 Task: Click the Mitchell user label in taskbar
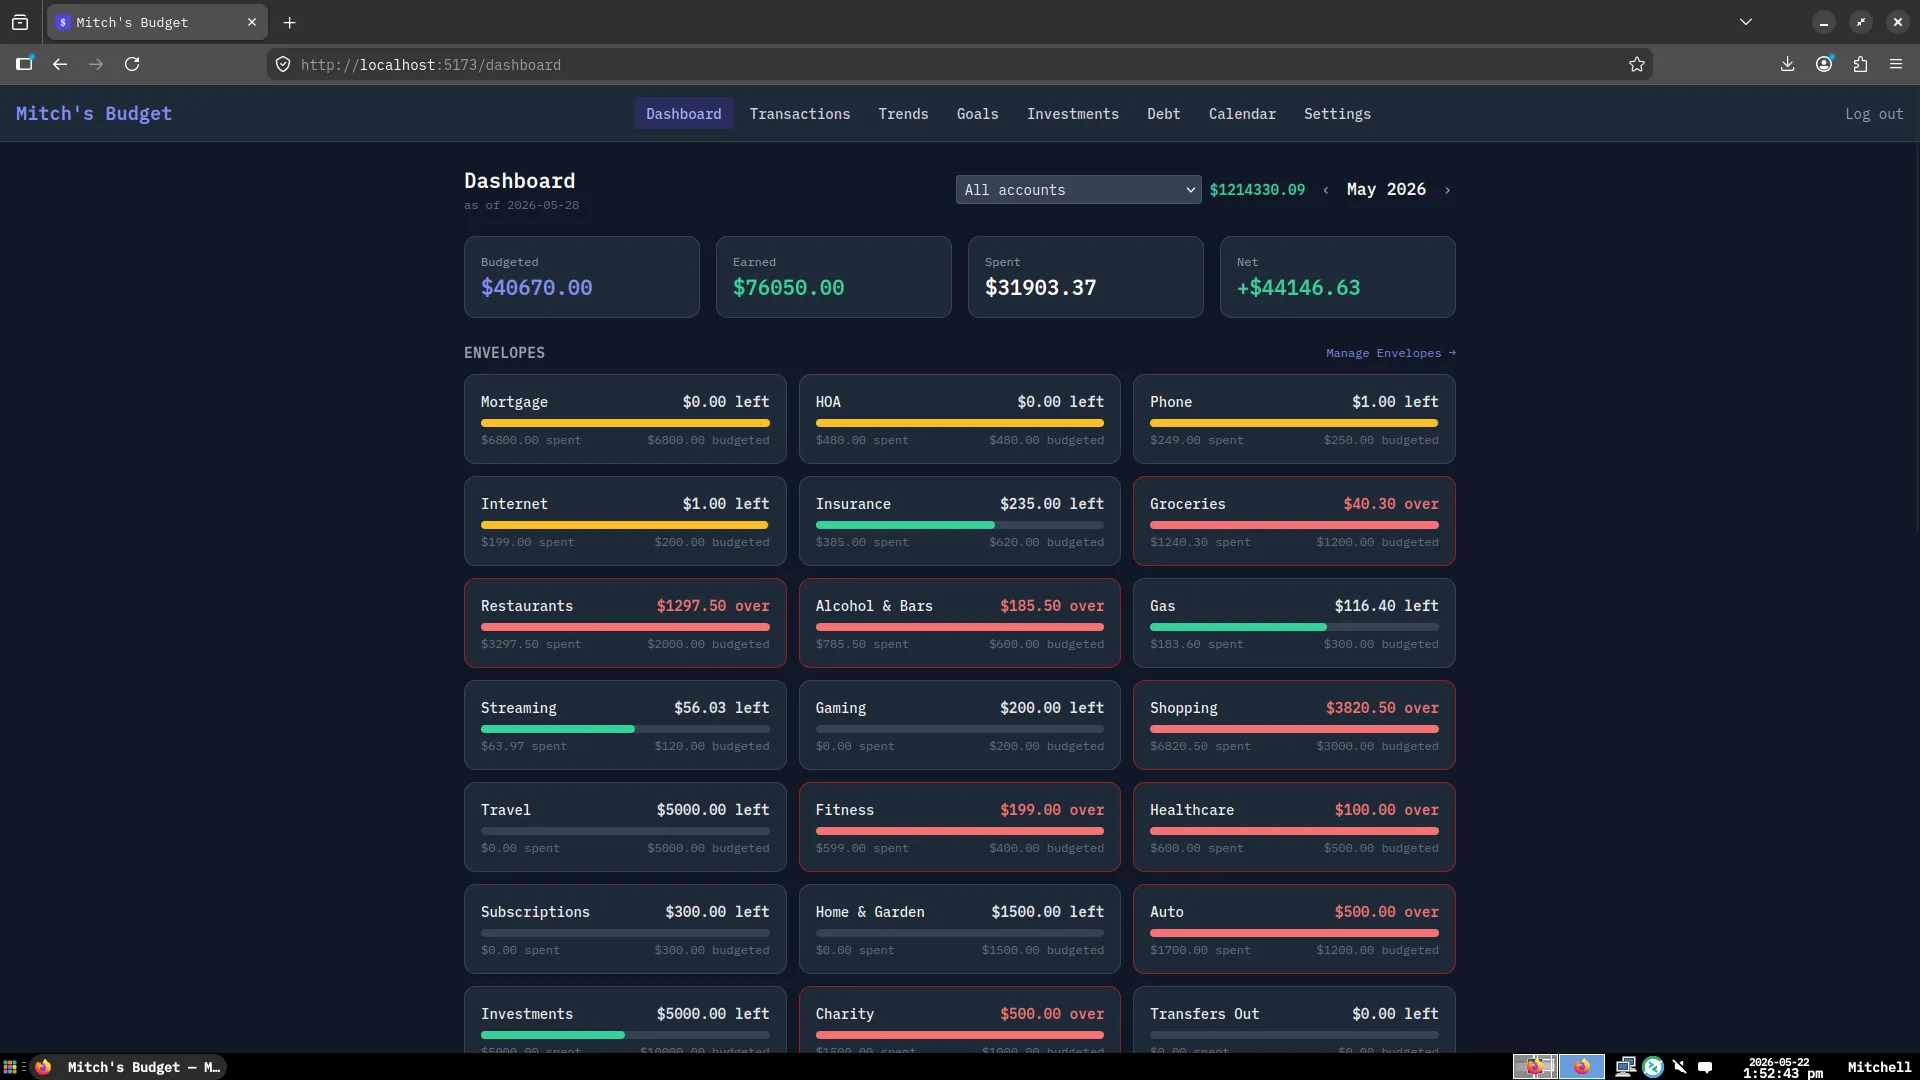pyautogui.click(x=1879, y=1067)
